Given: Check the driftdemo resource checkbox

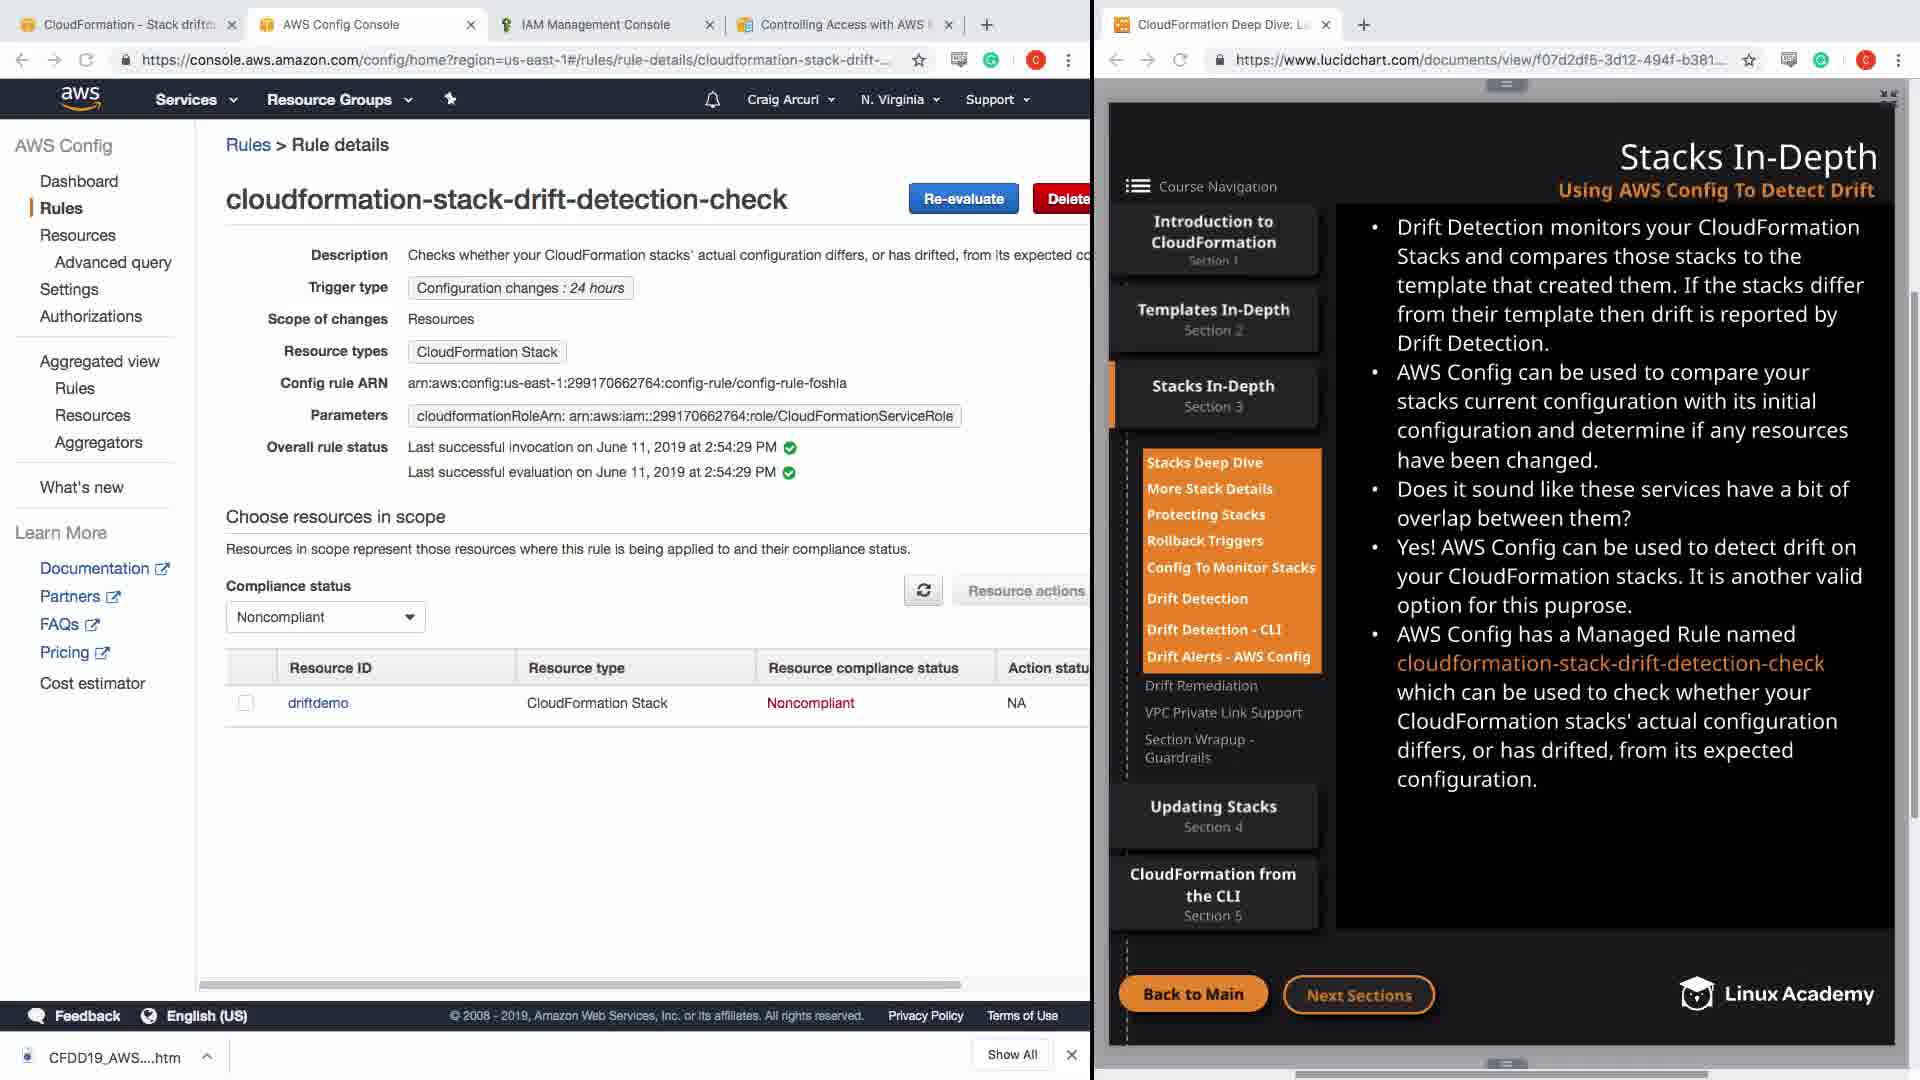Looking at the screenshot, I should [246, 703].
